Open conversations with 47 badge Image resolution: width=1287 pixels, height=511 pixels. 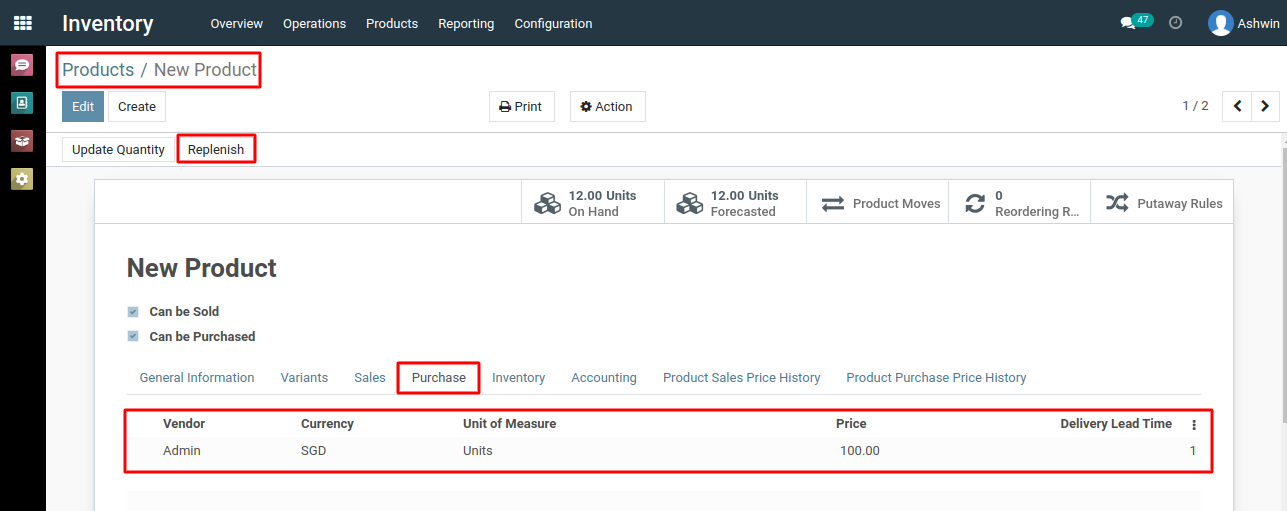point(1136,22)
